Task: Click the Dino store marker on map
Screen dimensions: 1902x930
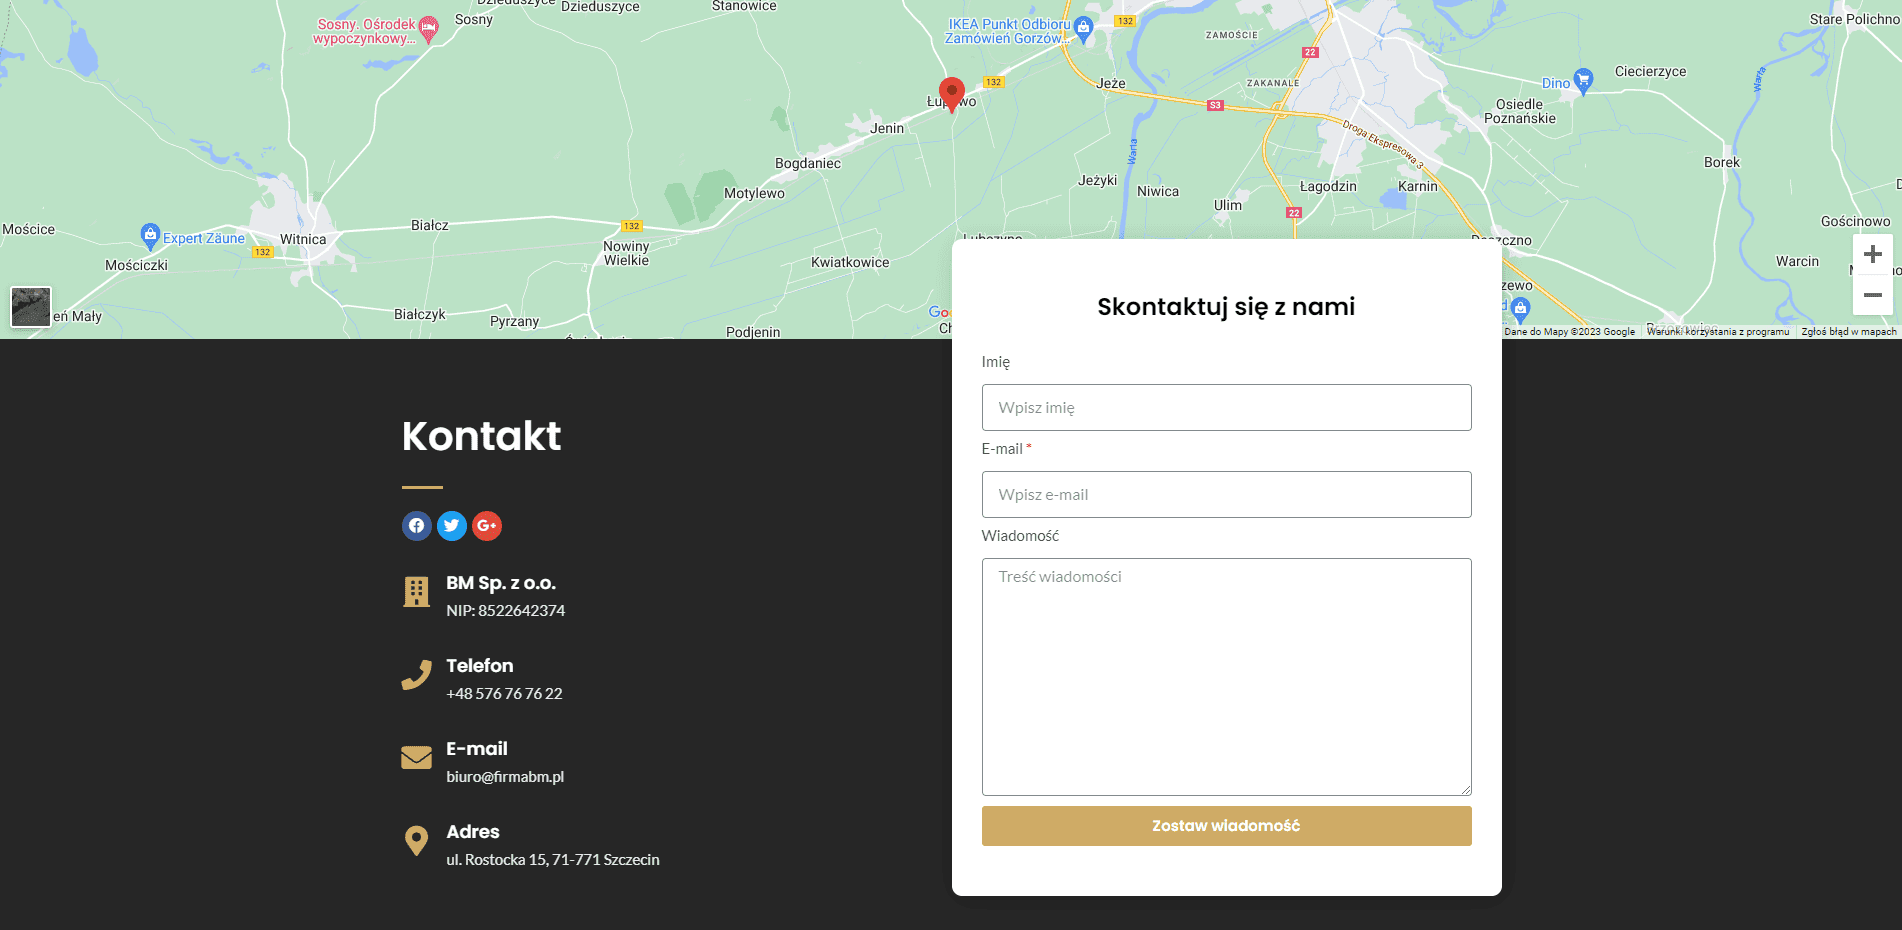Action: [1582, 80]
